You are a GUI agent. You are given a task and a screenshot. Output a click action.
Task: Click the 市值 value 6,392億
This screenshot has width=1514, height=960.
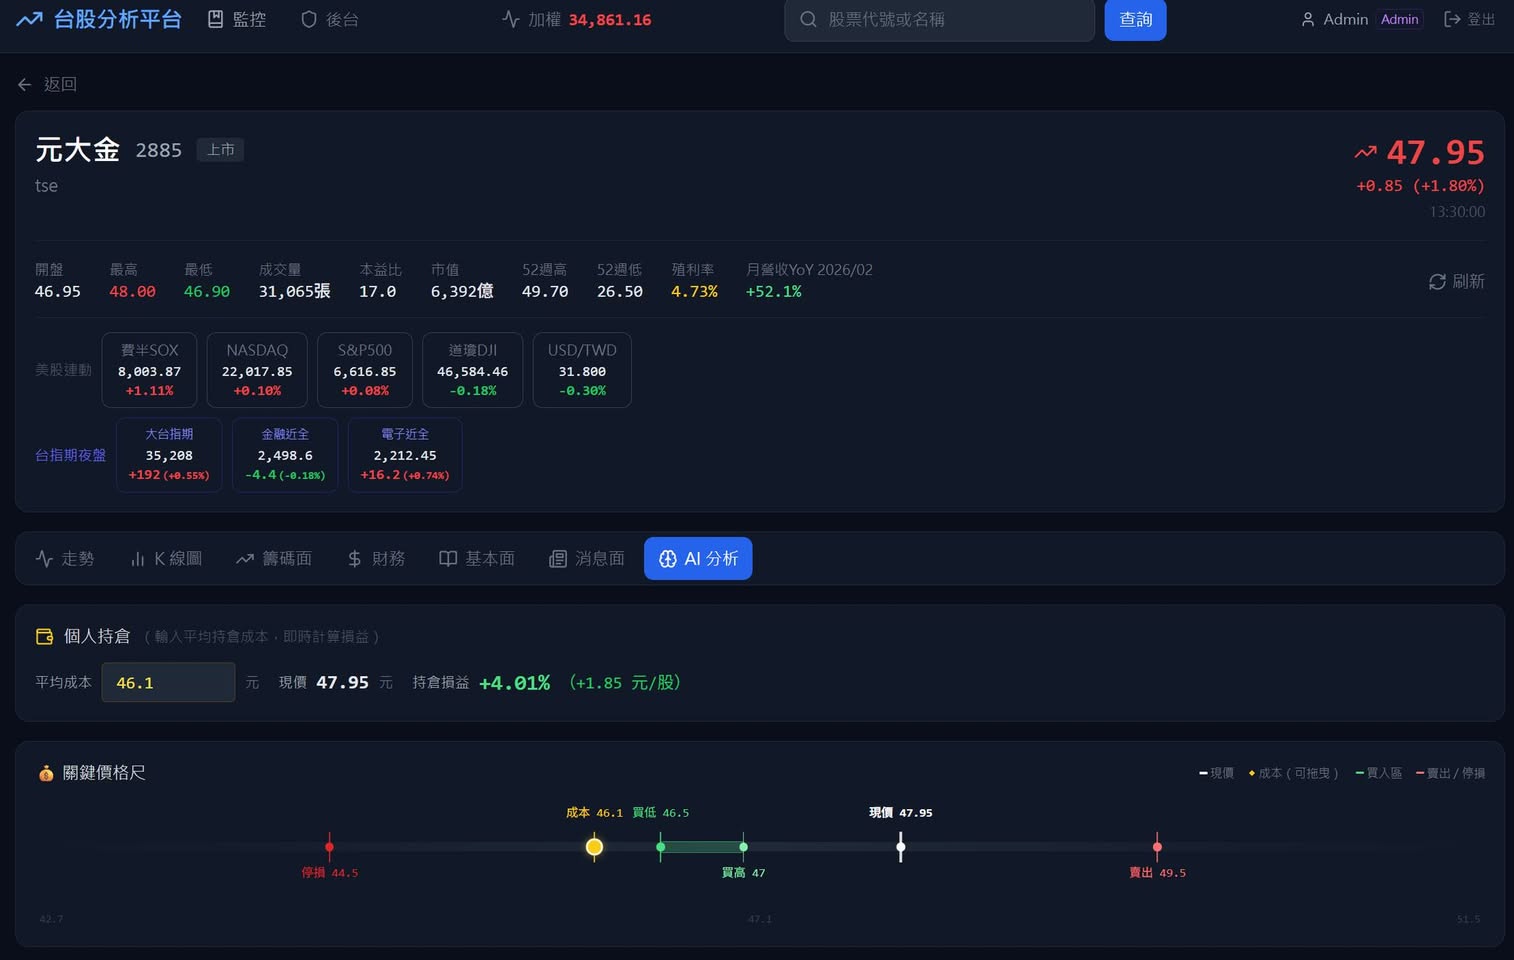[x=462, y=291]
